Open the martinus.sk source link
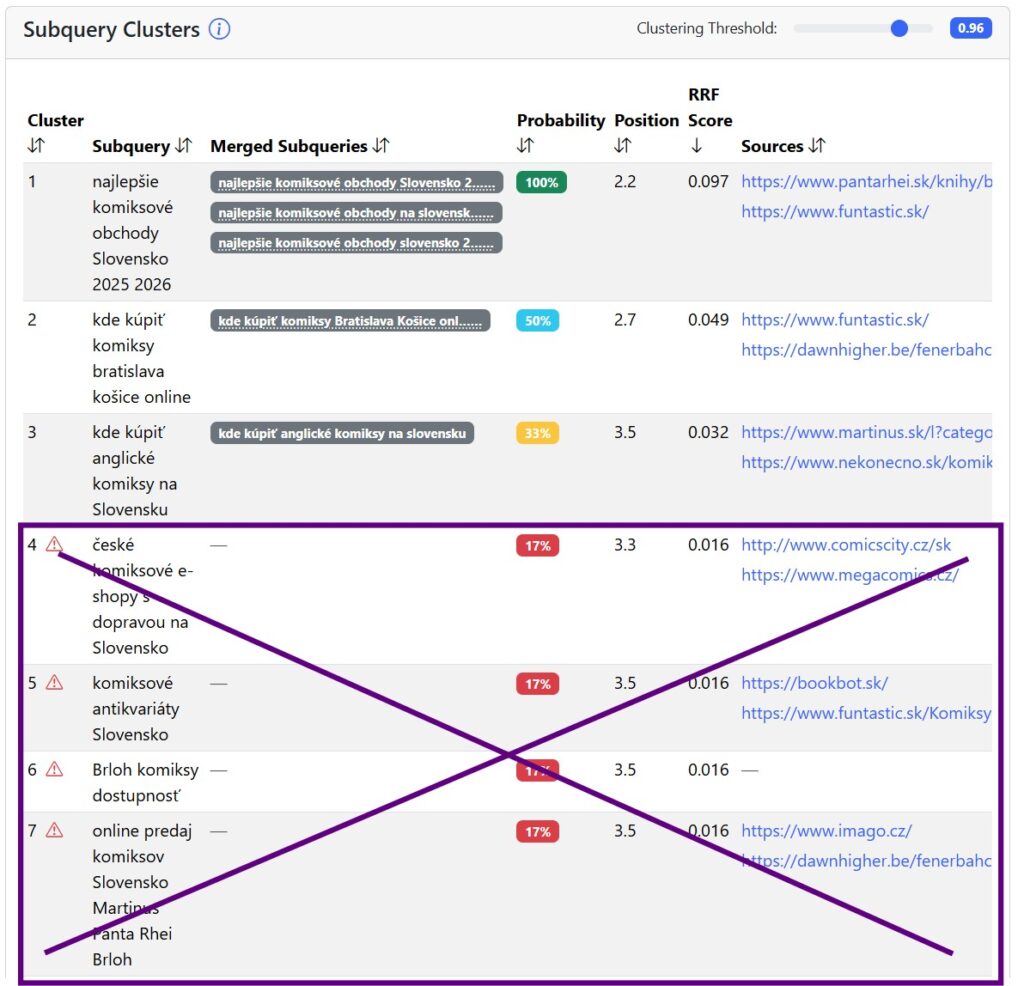This screenshot has width=1024, height=986. pyautogui.click(x=867, y=432)
